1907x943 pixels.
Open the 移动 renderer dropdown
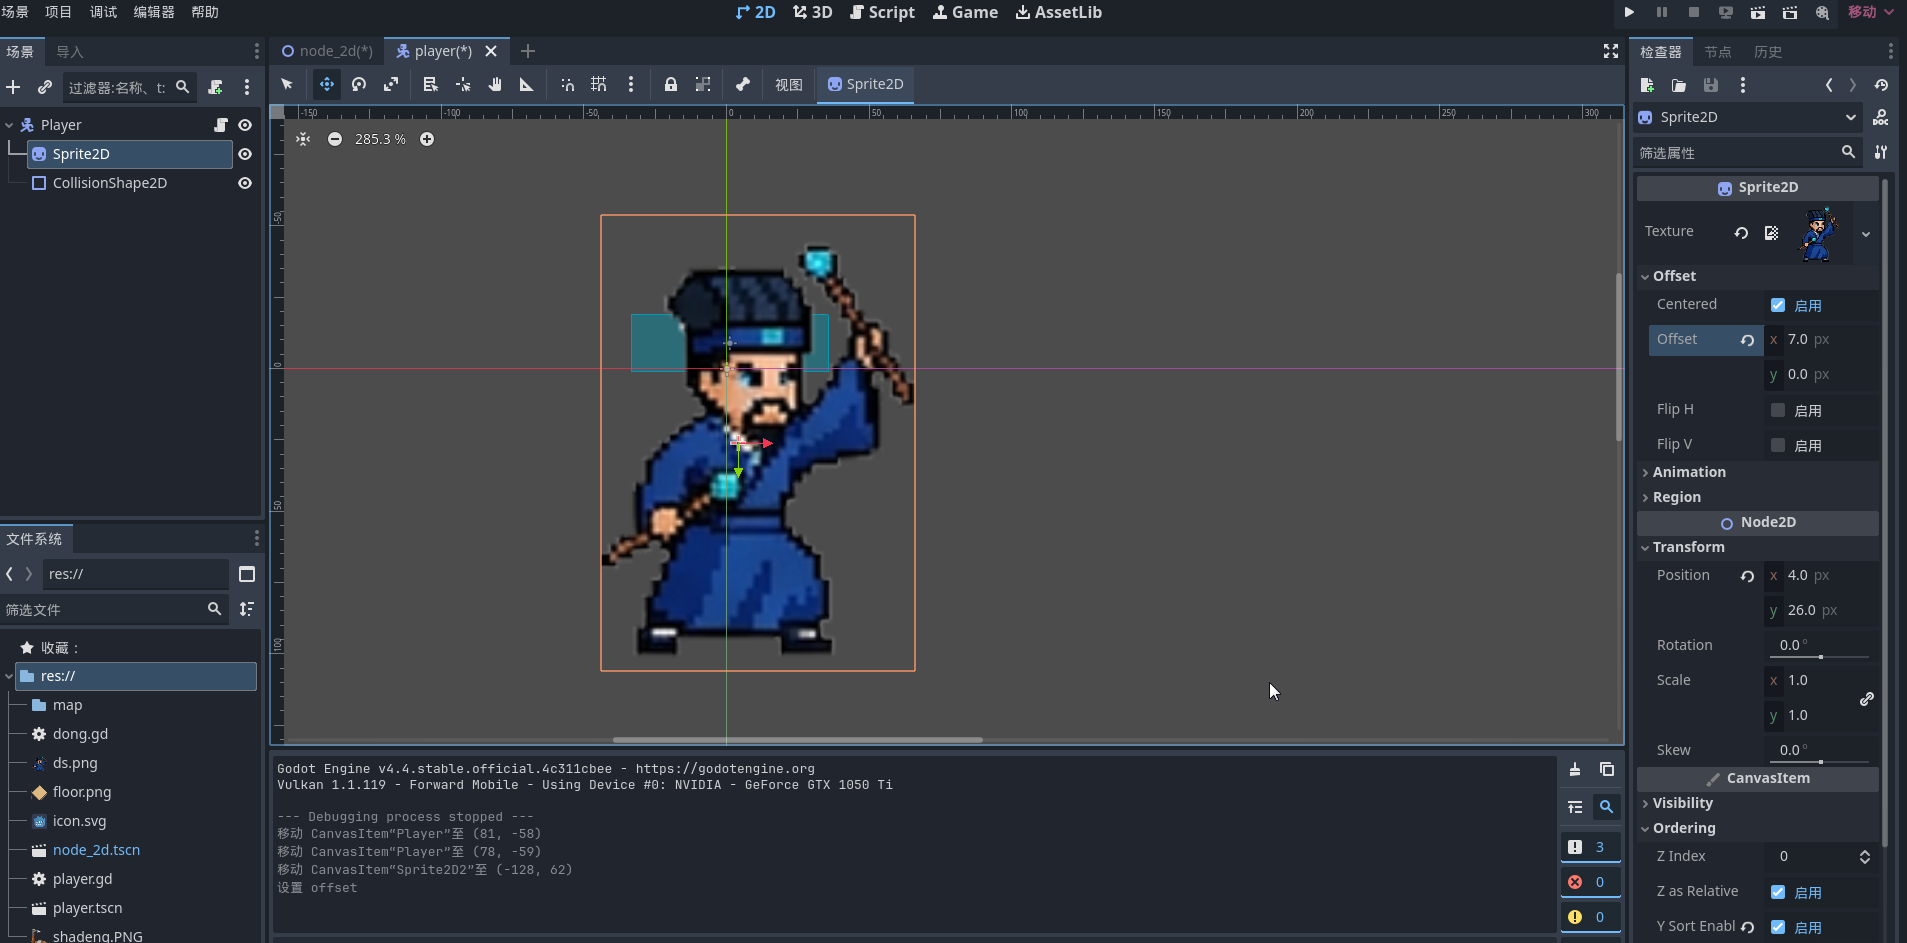point(1870,12)
